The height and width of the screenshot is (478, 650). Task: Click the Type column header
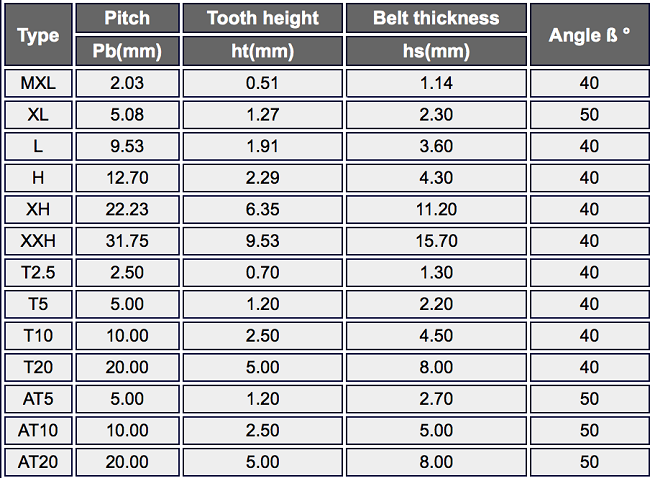coord(38,35)
